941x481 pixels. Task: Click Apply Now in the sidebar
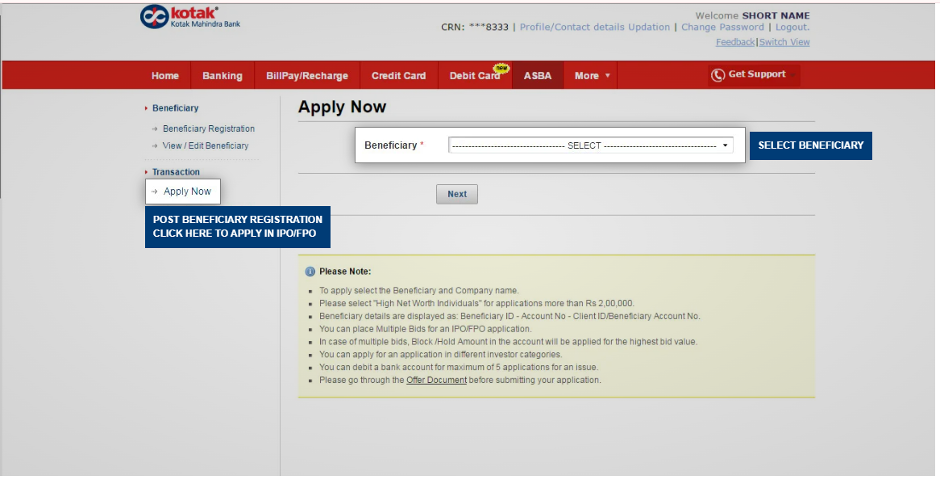tap(187, 191)
